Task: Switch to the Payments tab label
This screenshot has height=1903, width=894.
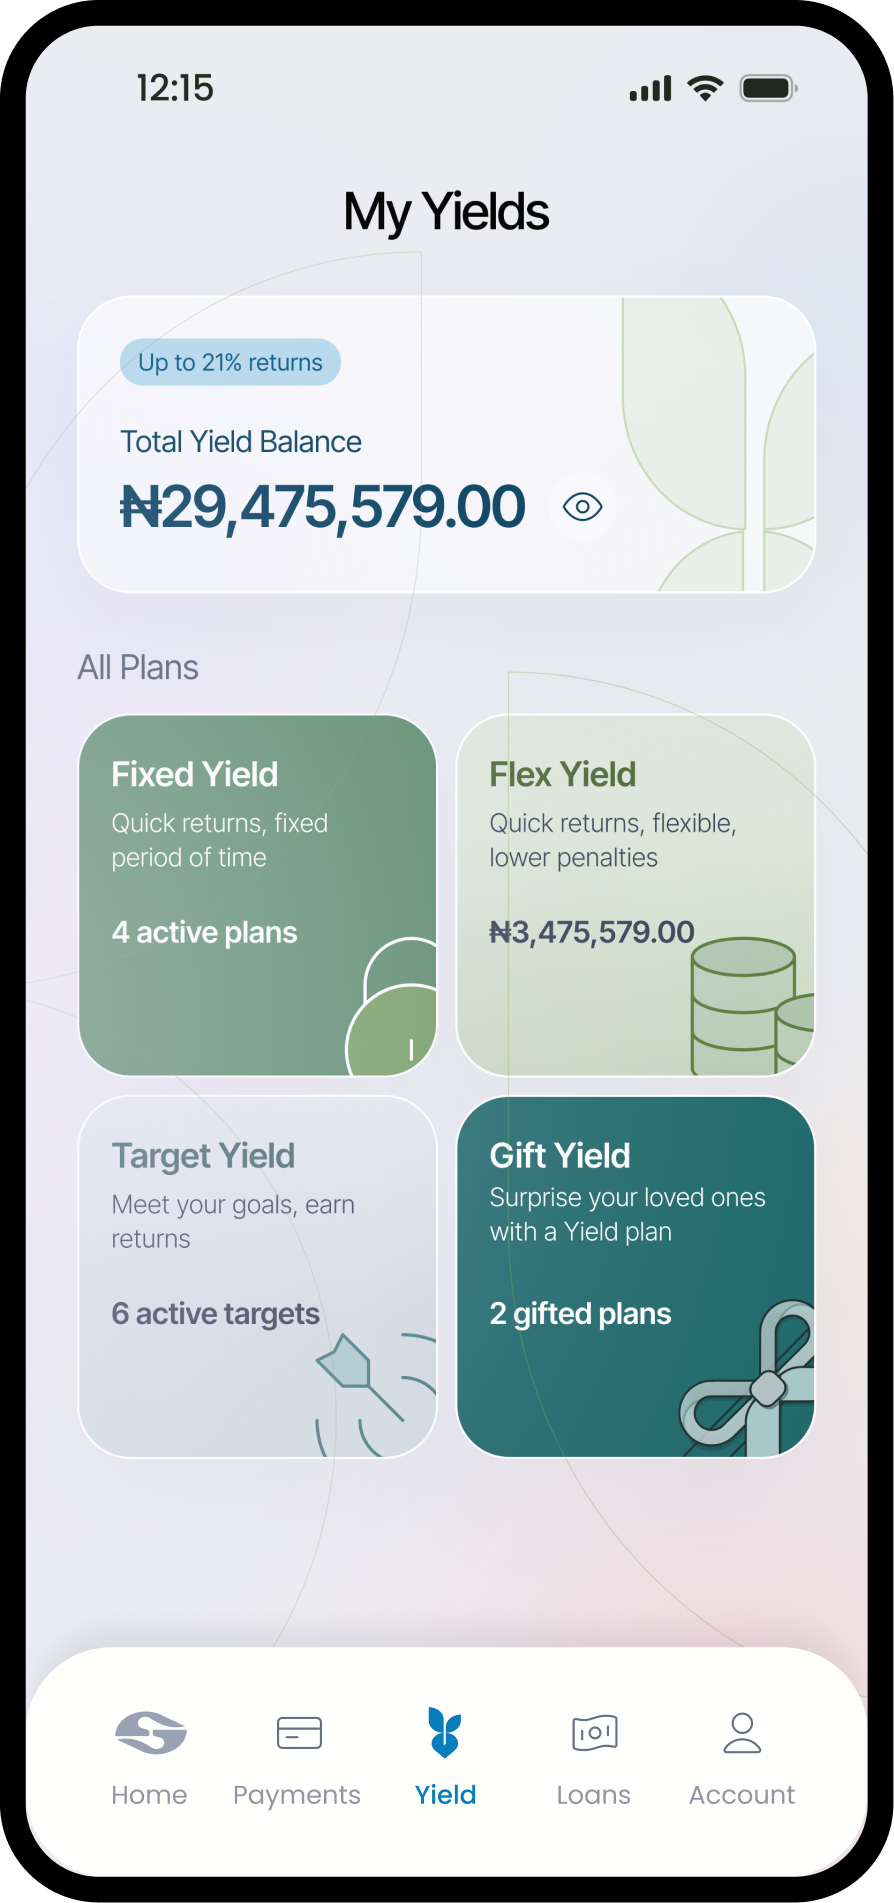Action: tap(297, 1795)
